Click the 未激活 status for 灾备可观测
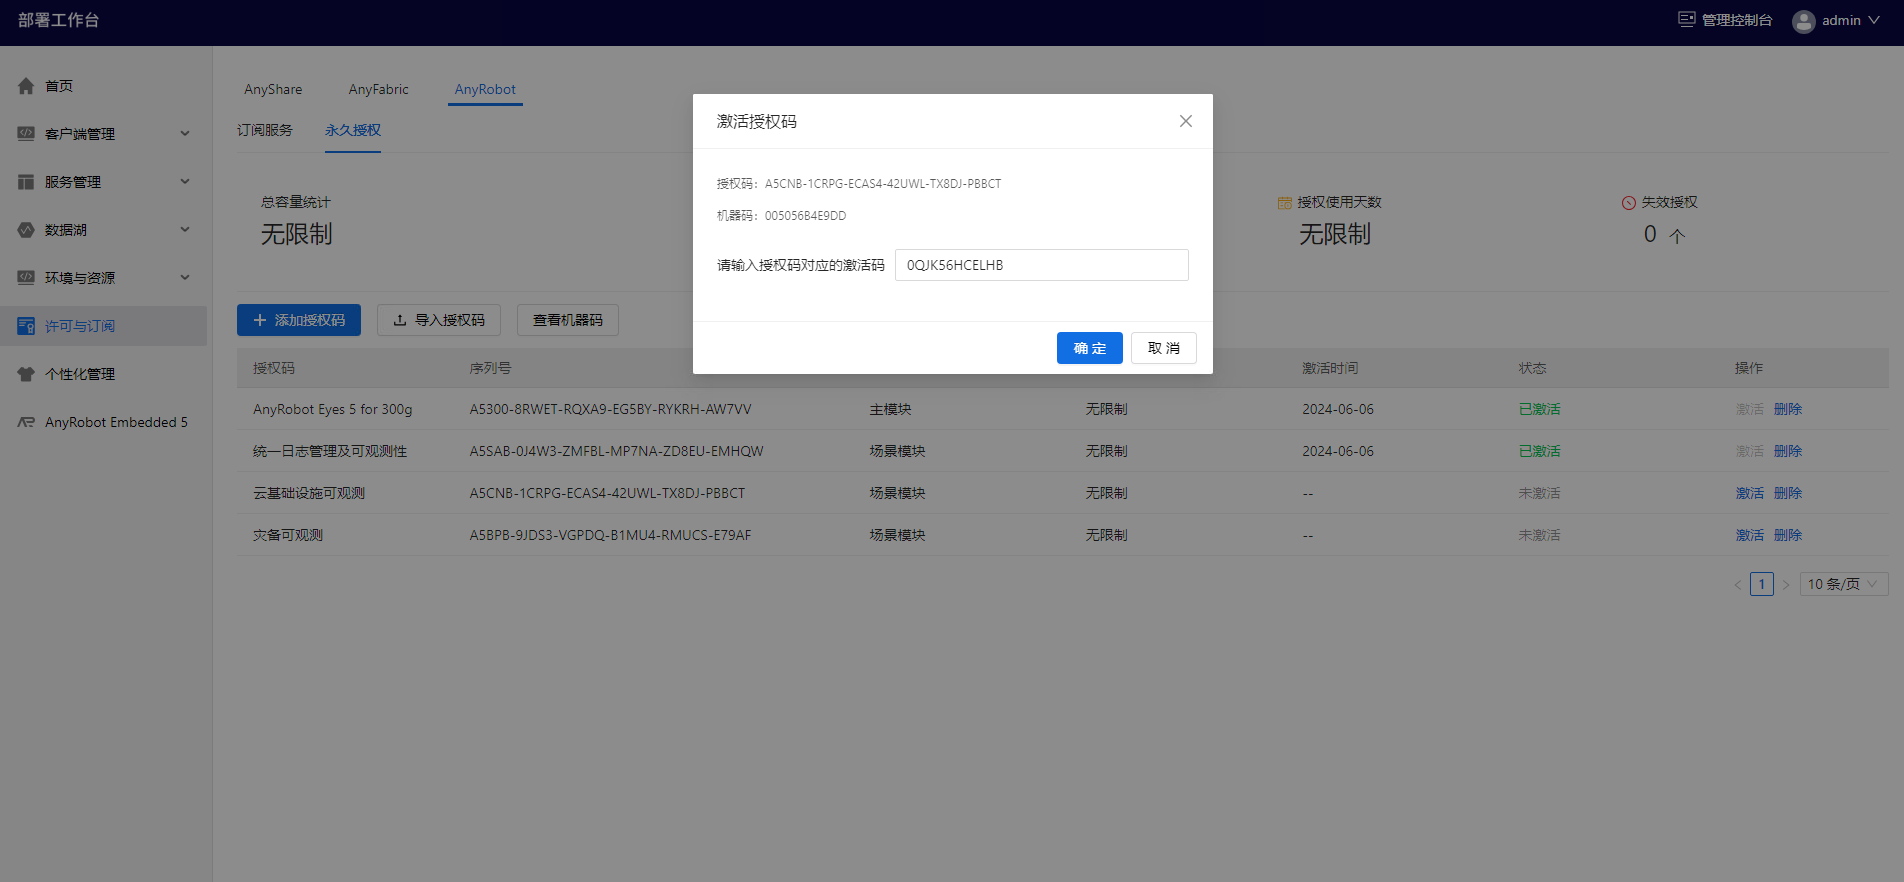 [1540, 535]
